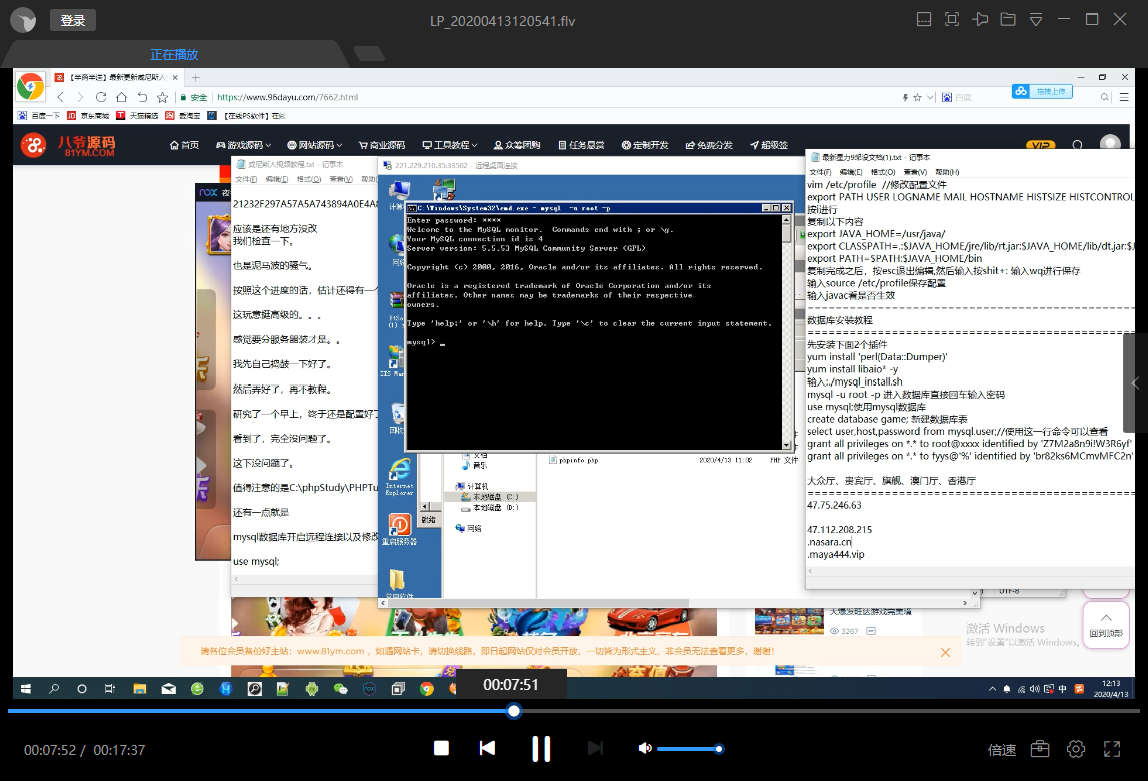Open the 众筹团购 menu item

click(517, 145)
